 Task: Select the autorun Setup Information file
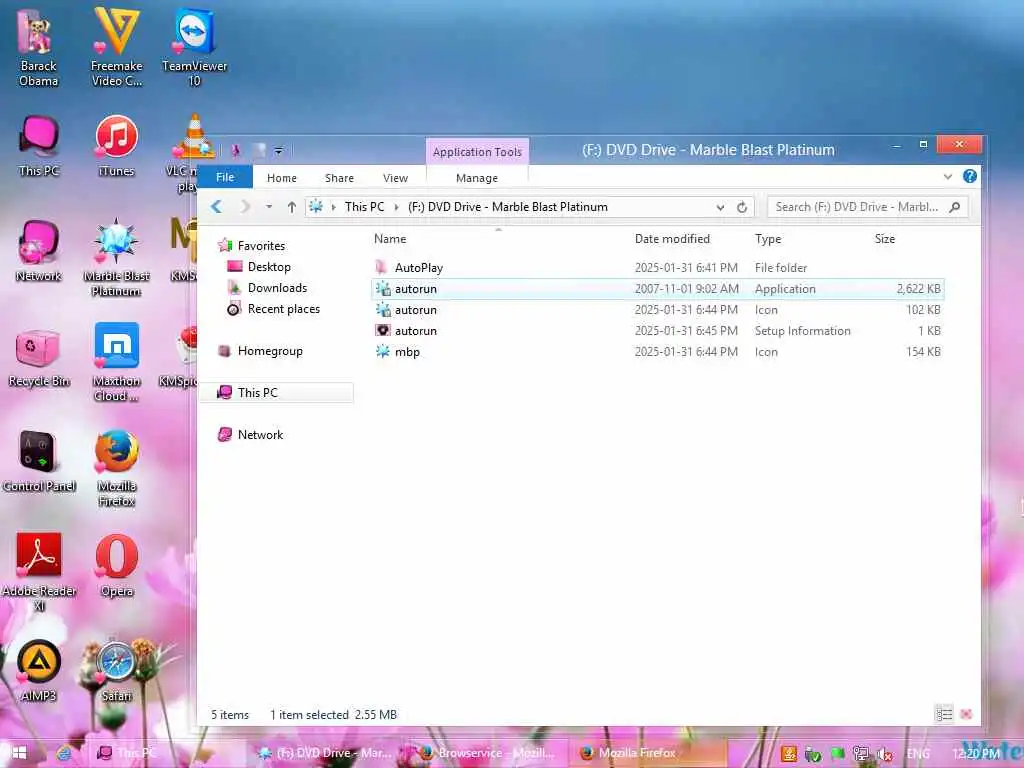(658, 330)
